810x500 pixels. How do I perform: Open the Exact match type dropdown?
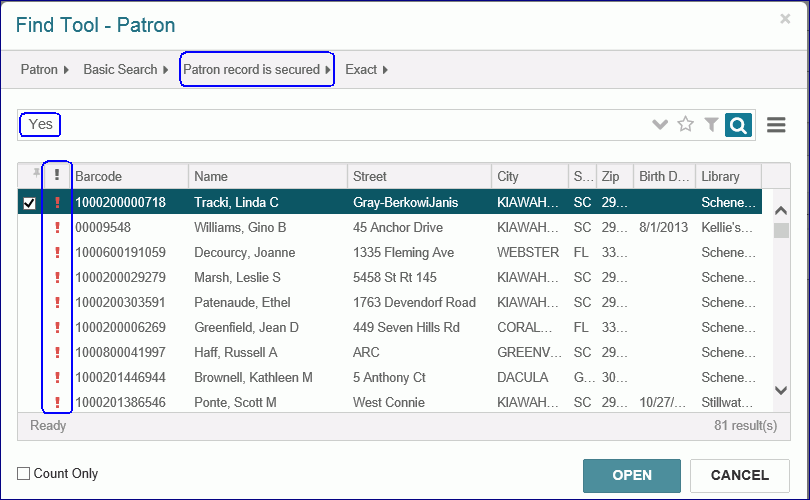coord(366,70)
